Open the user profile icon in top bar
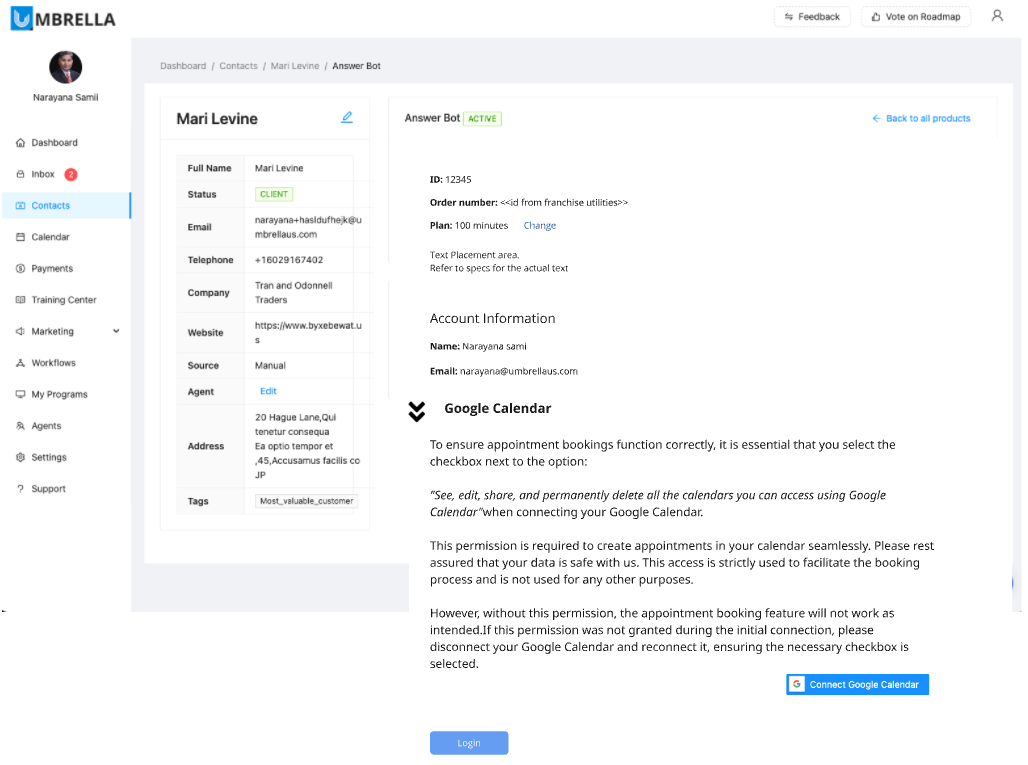1028x765 pixels. [x=997, y=16]
